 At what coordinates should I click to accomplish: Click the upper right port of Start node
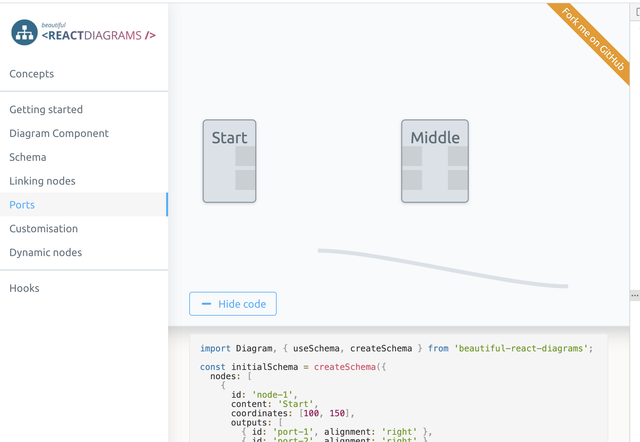(245, 156)
